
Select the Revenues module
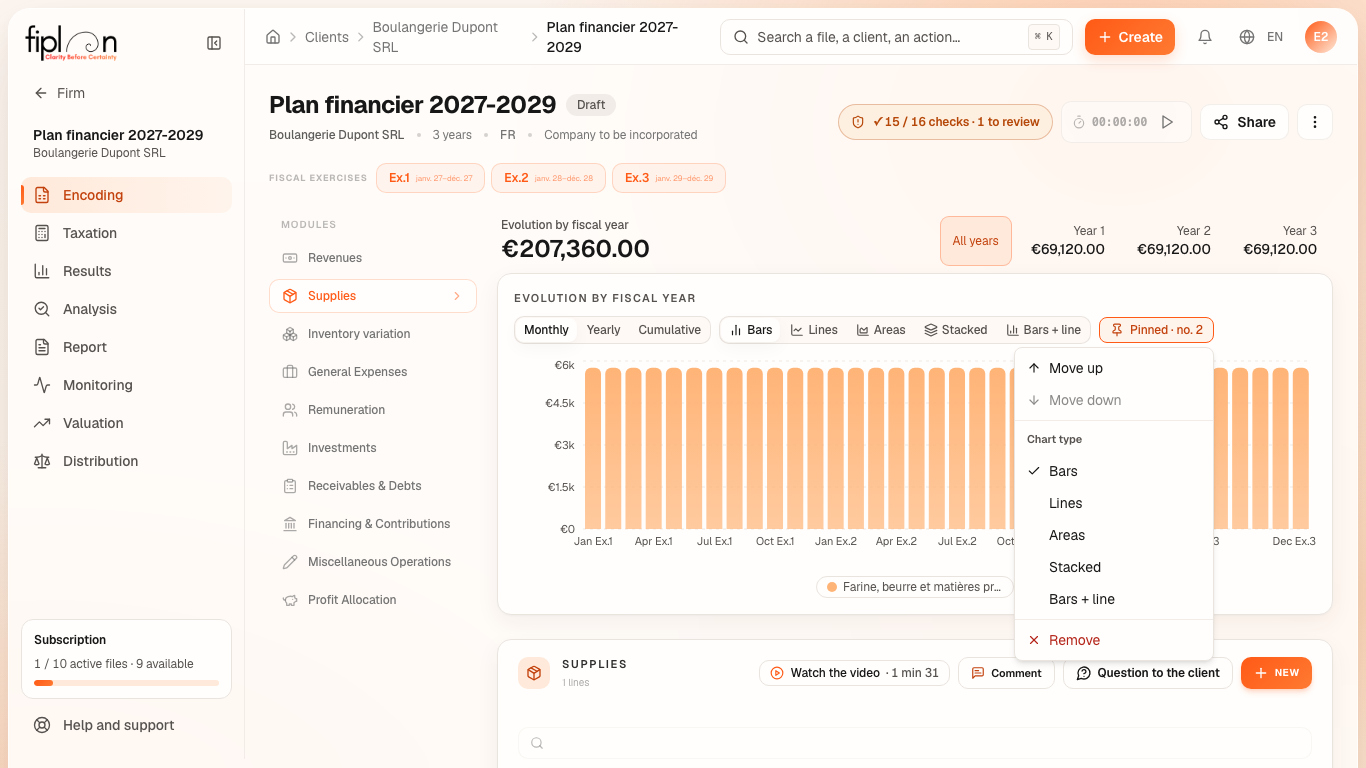373,258
